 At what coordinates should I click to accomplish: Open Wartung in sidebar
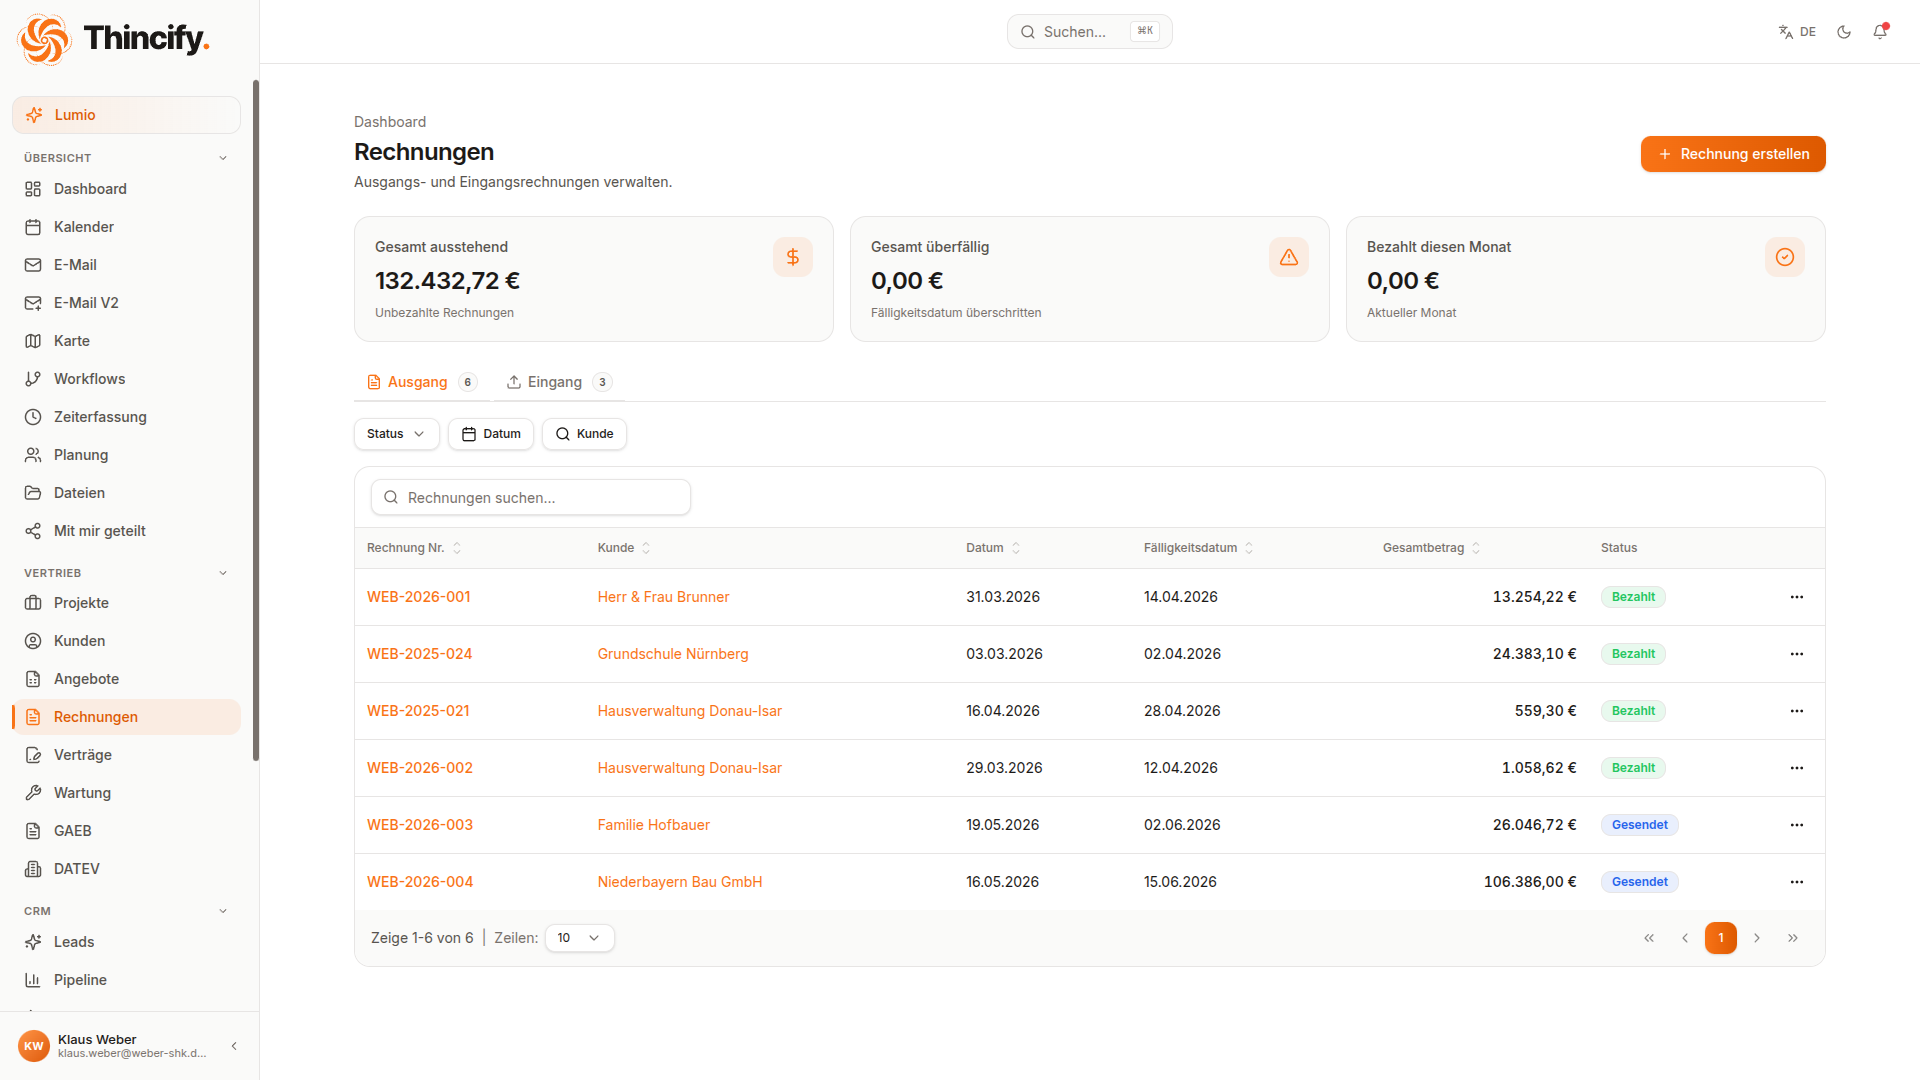126,793
